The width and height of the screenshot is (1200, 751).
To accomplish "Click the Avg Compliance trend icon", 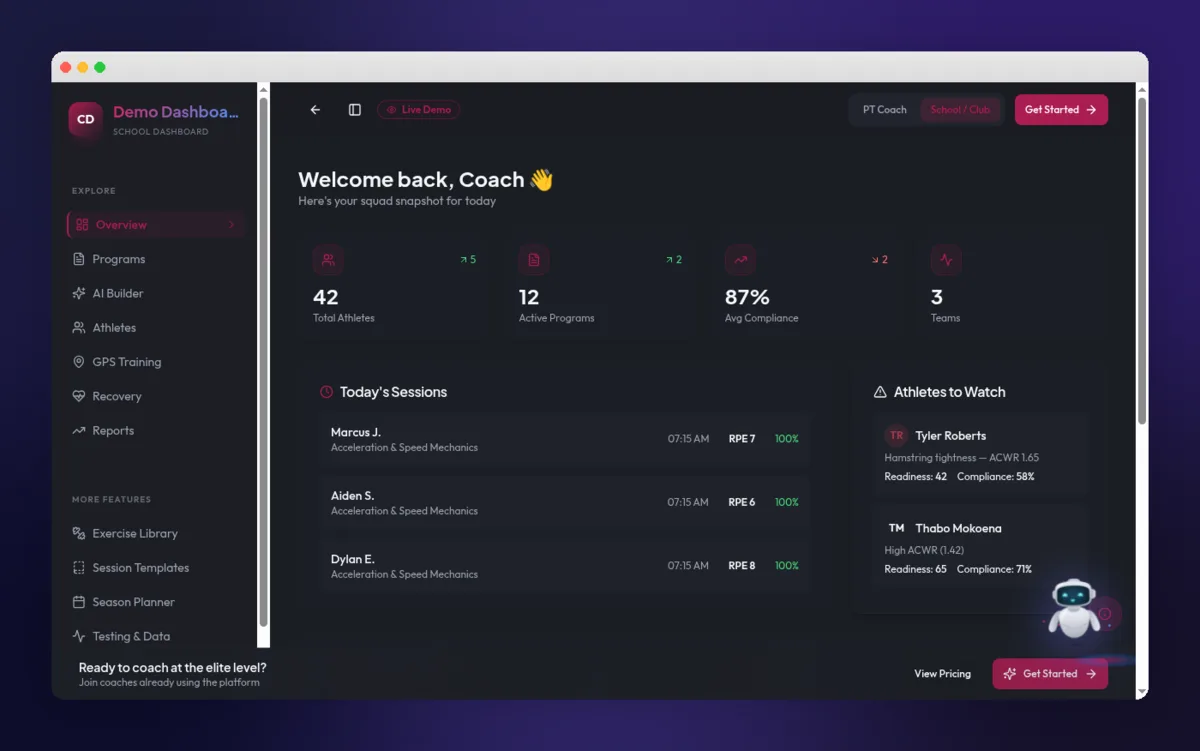I will [x=740, y=260].
